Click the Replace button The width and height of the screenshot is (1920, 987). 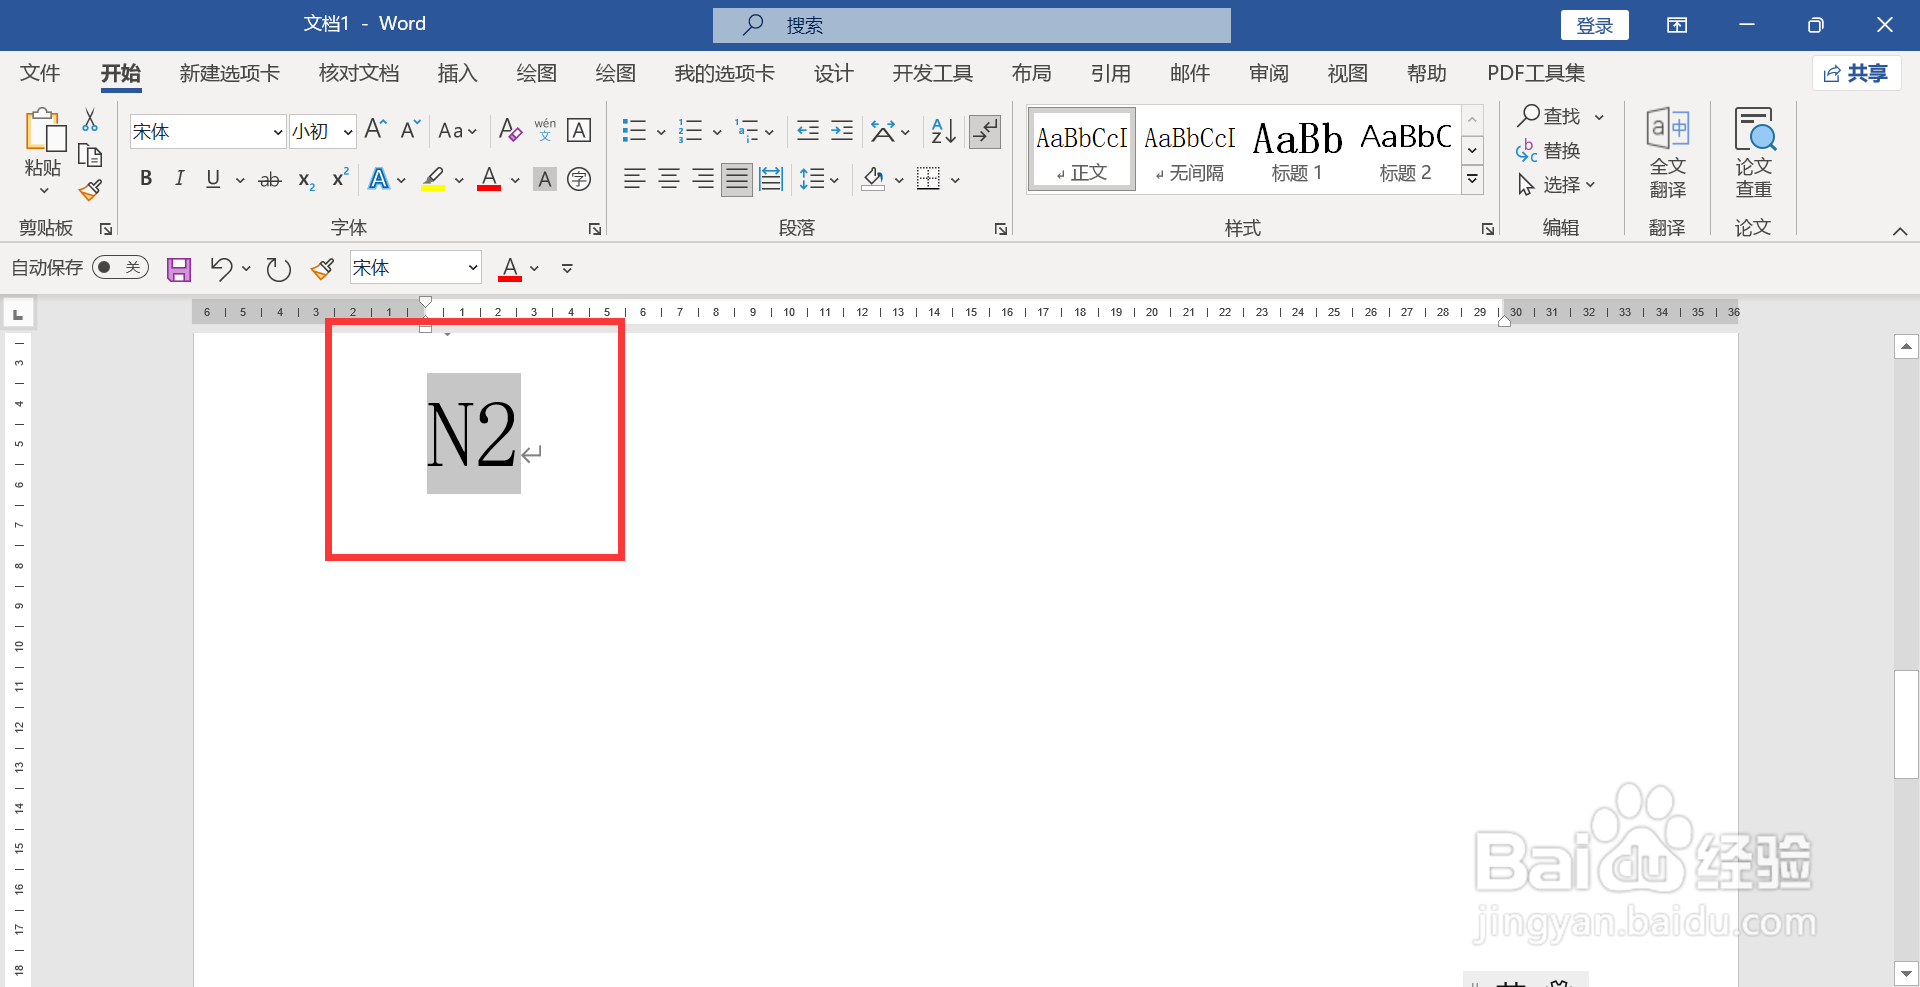click(x=1548, y=151)
